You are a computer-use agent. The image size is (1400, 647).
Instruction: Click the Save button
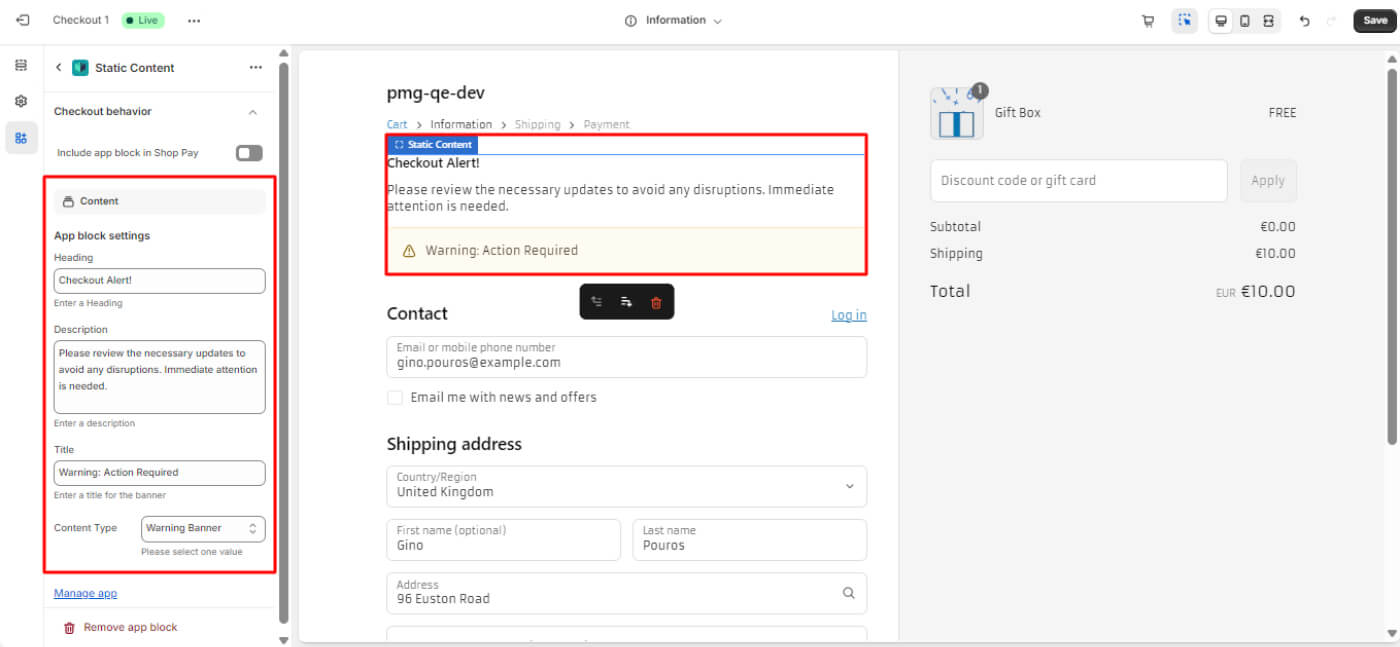(x=1375, y=21)
